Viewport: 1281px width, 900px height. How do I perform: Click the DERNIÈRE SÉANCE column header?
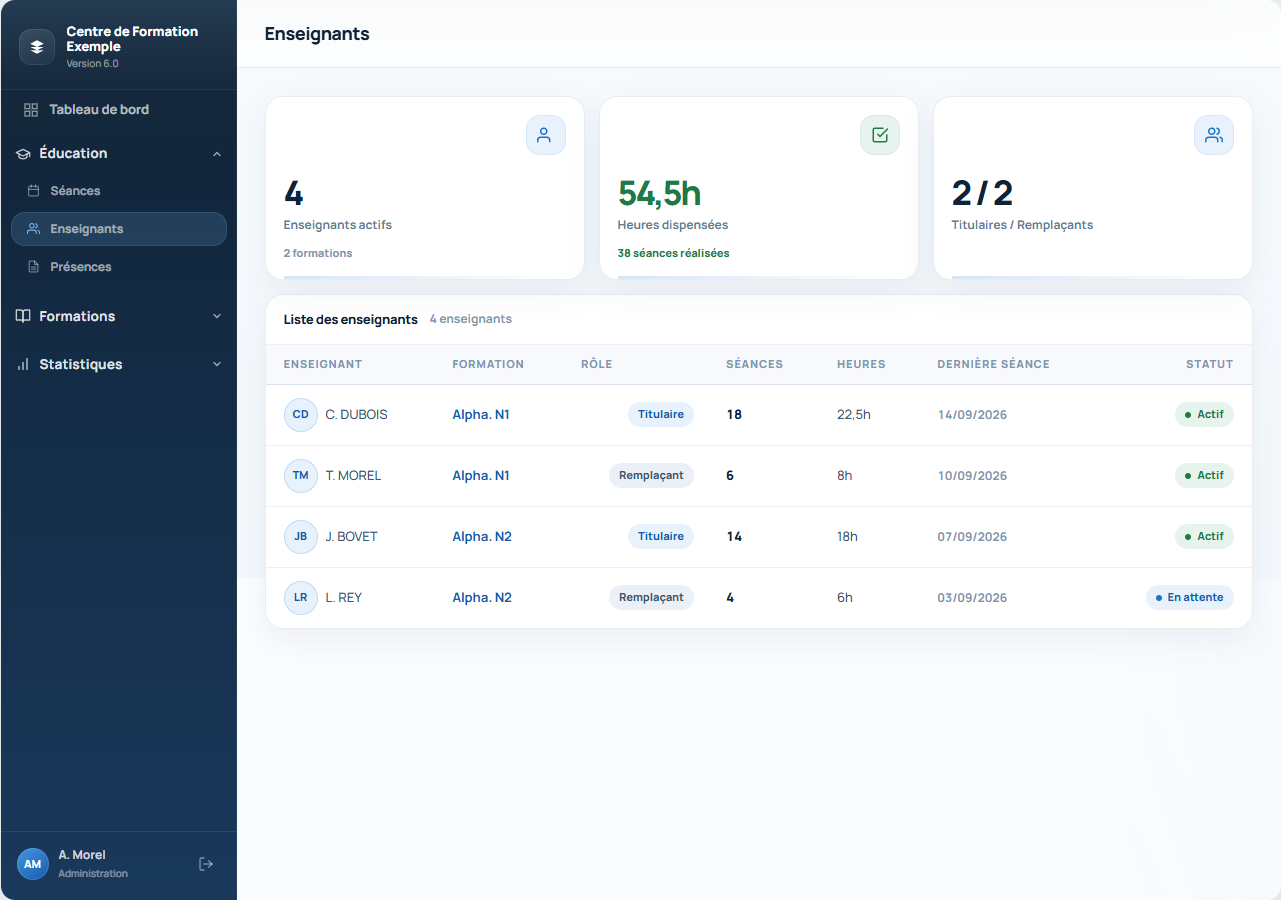pyautogui.click(x=993, y=364)
